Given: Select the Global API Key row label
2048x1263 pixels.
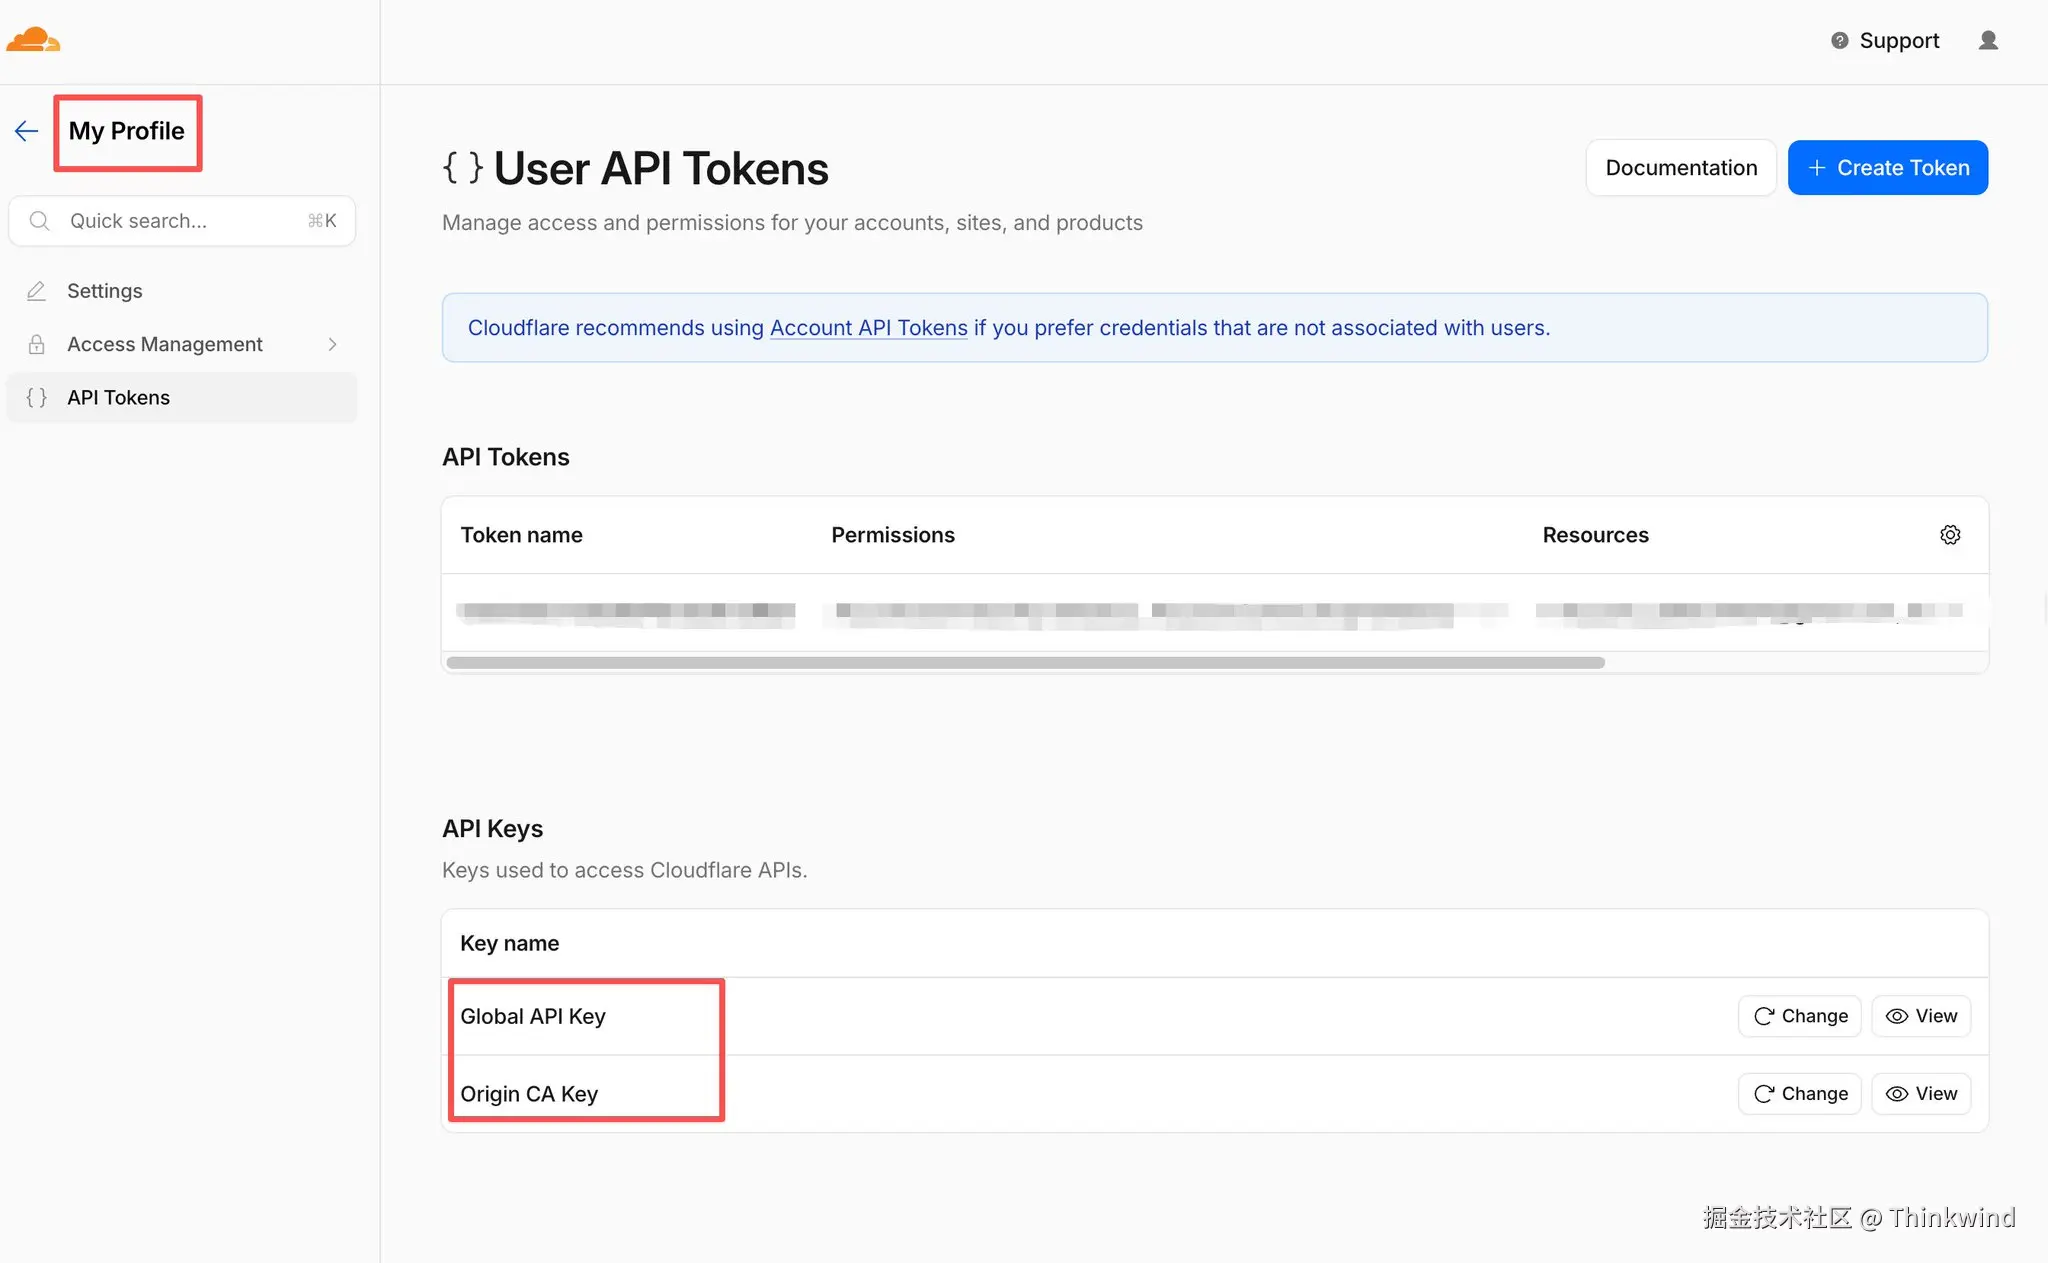Looking at the screenshot, I should (x=533, y=1016).
